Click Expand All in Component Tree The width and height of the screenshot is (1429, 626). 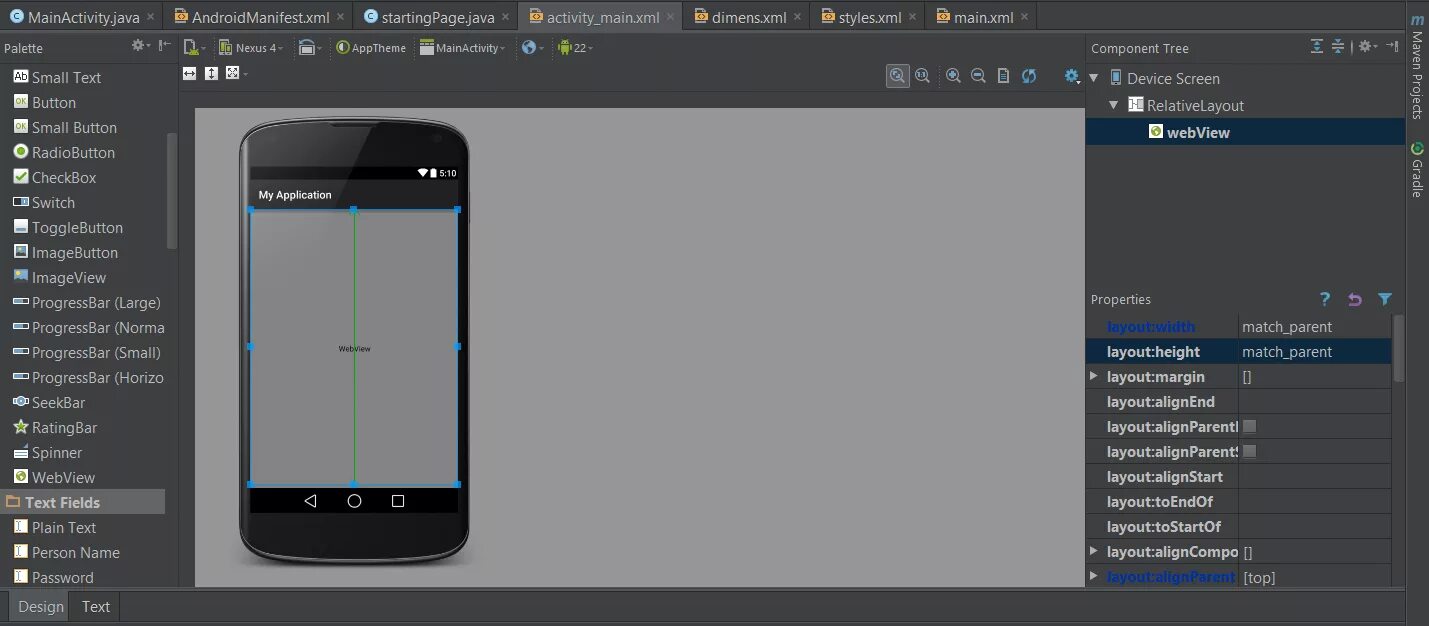tap(1317, 47)
